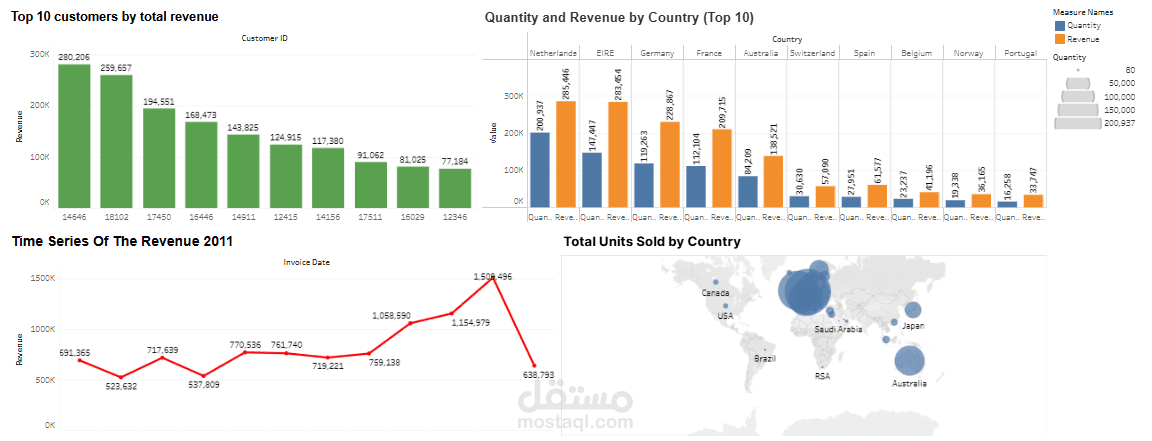This screenshot has width=1152, height=441.
Task: Select the Belgium blue Quantity bar
Action: click(x=902, y=202)
